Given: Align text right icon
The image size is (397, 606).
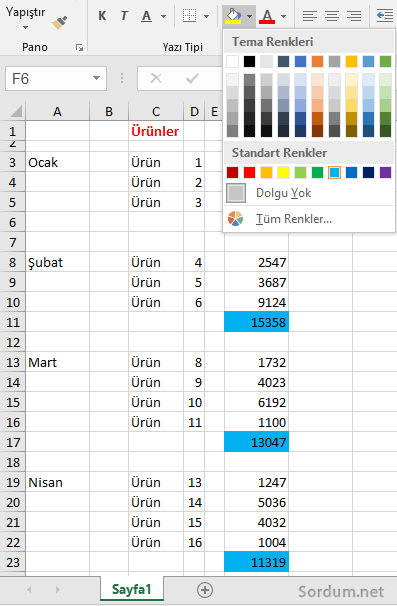Looking at the screenshot, I should [354, 16].
